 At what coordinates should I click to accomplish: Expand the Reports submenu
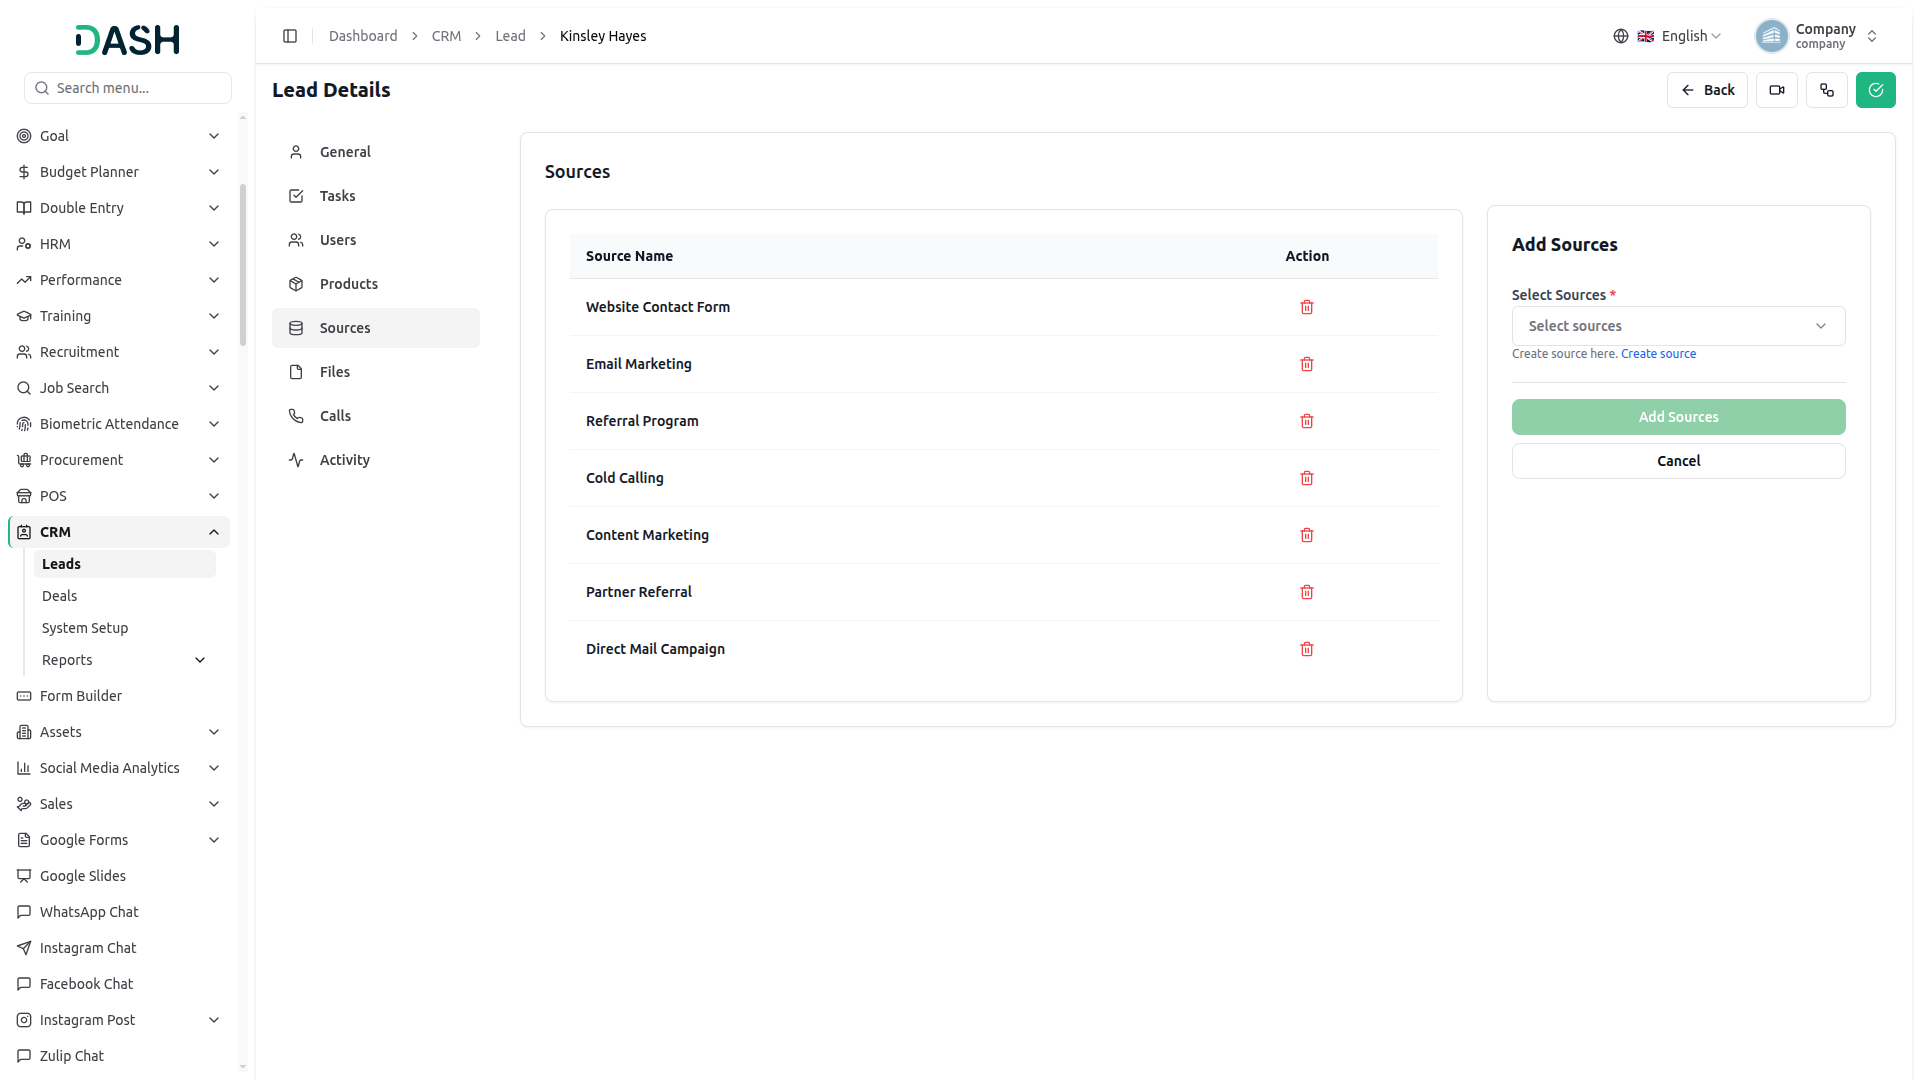point(124,660)
